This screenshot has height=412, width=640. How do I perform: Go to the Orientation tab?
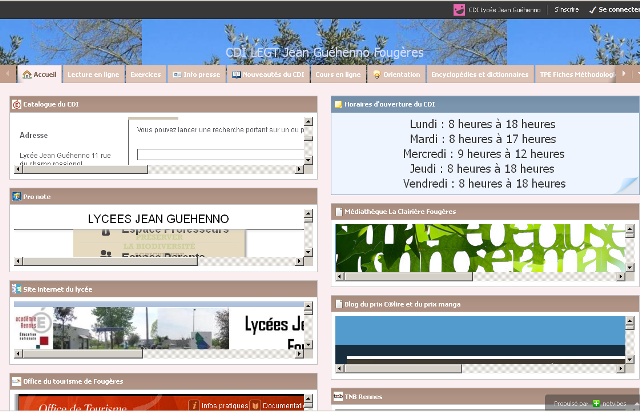(397, 74)
